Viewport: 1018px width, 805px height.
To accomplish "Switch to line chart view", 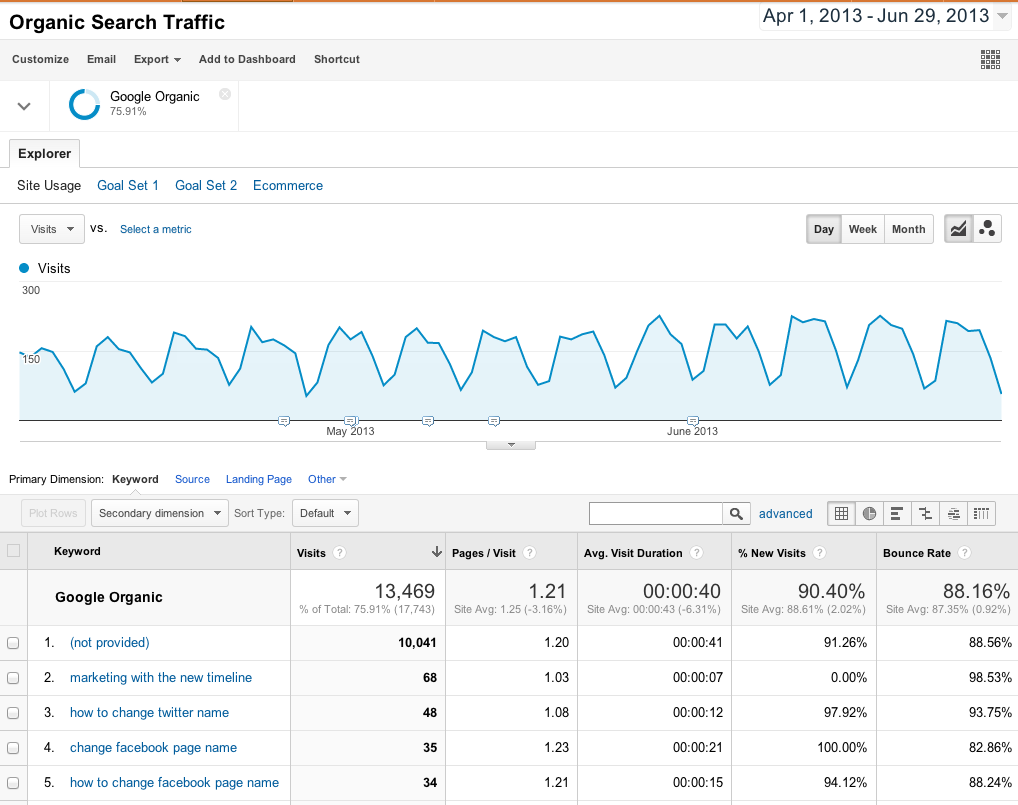I will pos(958,229).
